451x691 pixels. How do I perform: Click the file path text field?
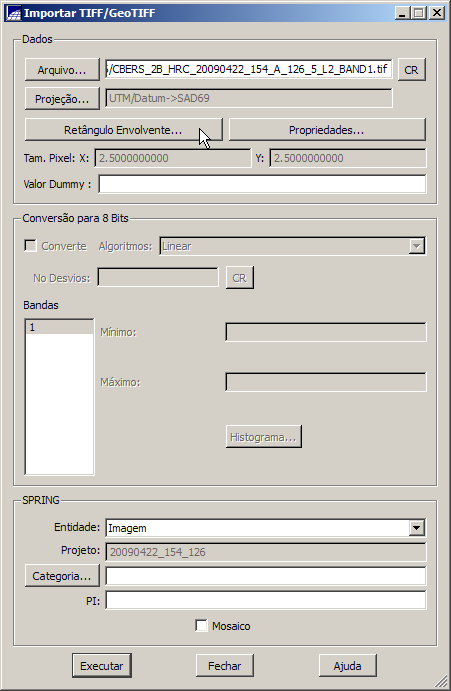point(249,69)
